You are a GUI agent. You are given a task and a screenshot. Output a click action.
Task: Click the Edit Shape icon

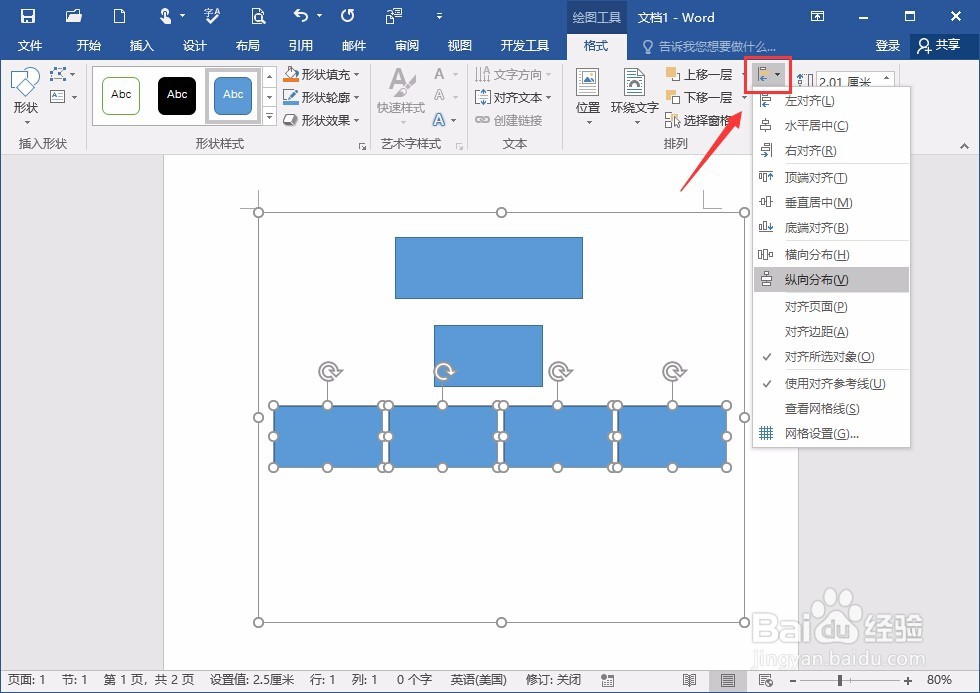tap(58, 74)
